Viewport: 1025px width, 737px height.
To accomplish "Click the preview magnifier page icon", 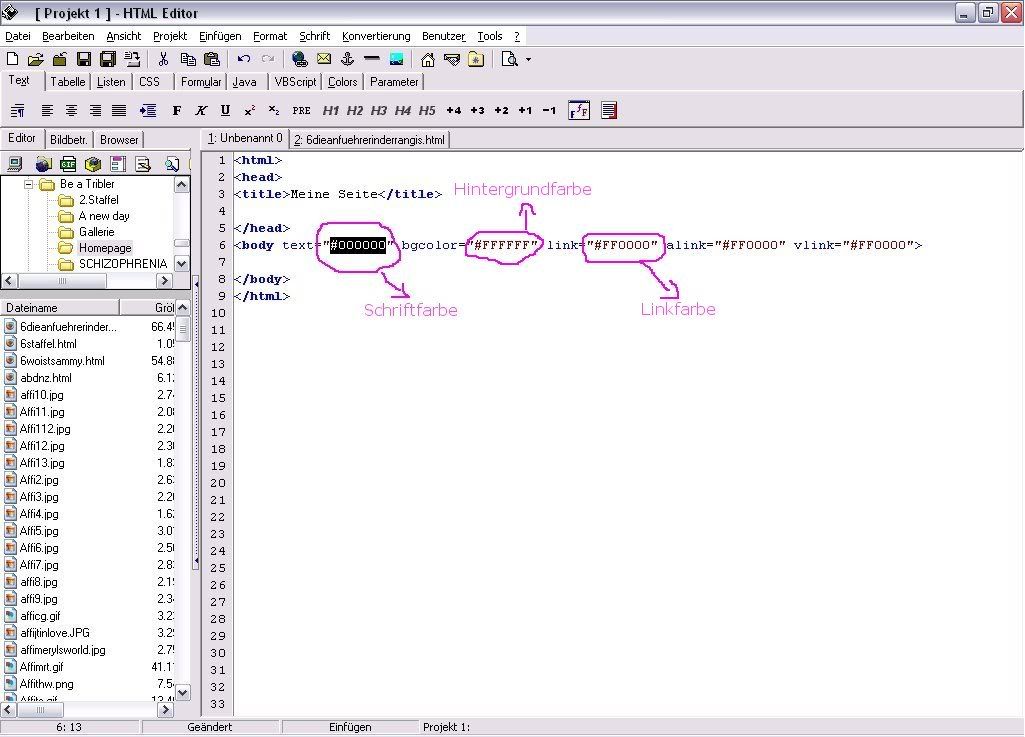I will 509,60.
